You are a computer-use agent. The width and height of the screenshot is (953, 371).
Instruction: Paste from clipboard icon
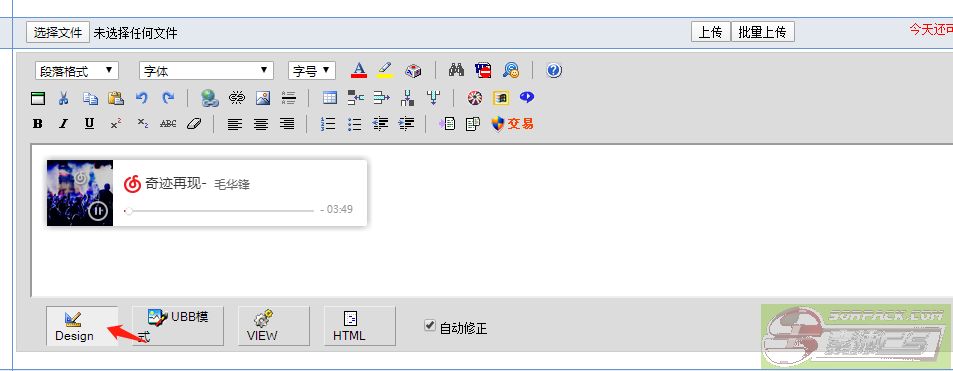[x=116, y=97]
